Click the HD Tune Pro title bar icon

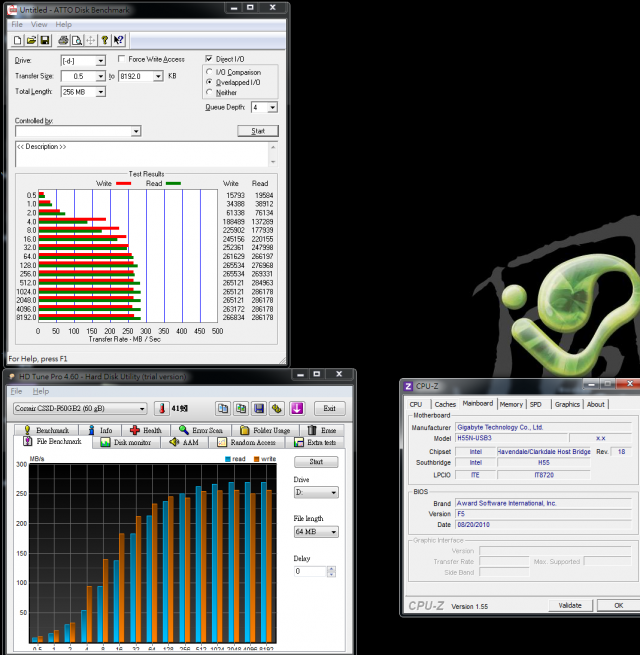point(12,377)
